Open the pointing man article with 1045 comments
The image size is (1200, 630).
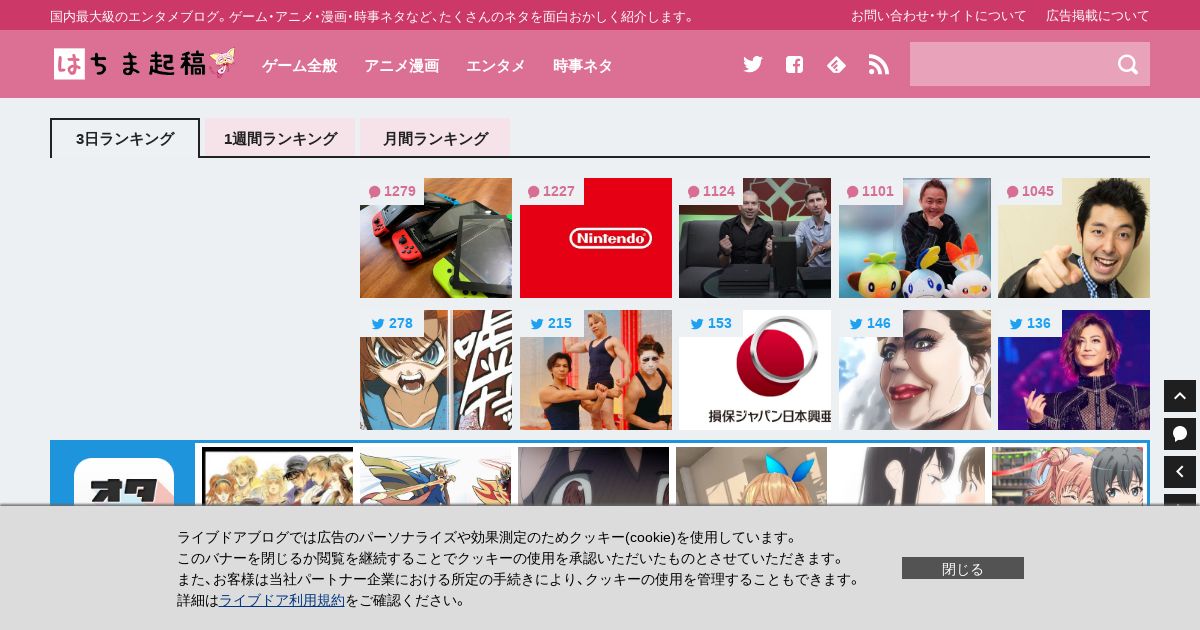pyautogui.click(x=1074, y=238)
